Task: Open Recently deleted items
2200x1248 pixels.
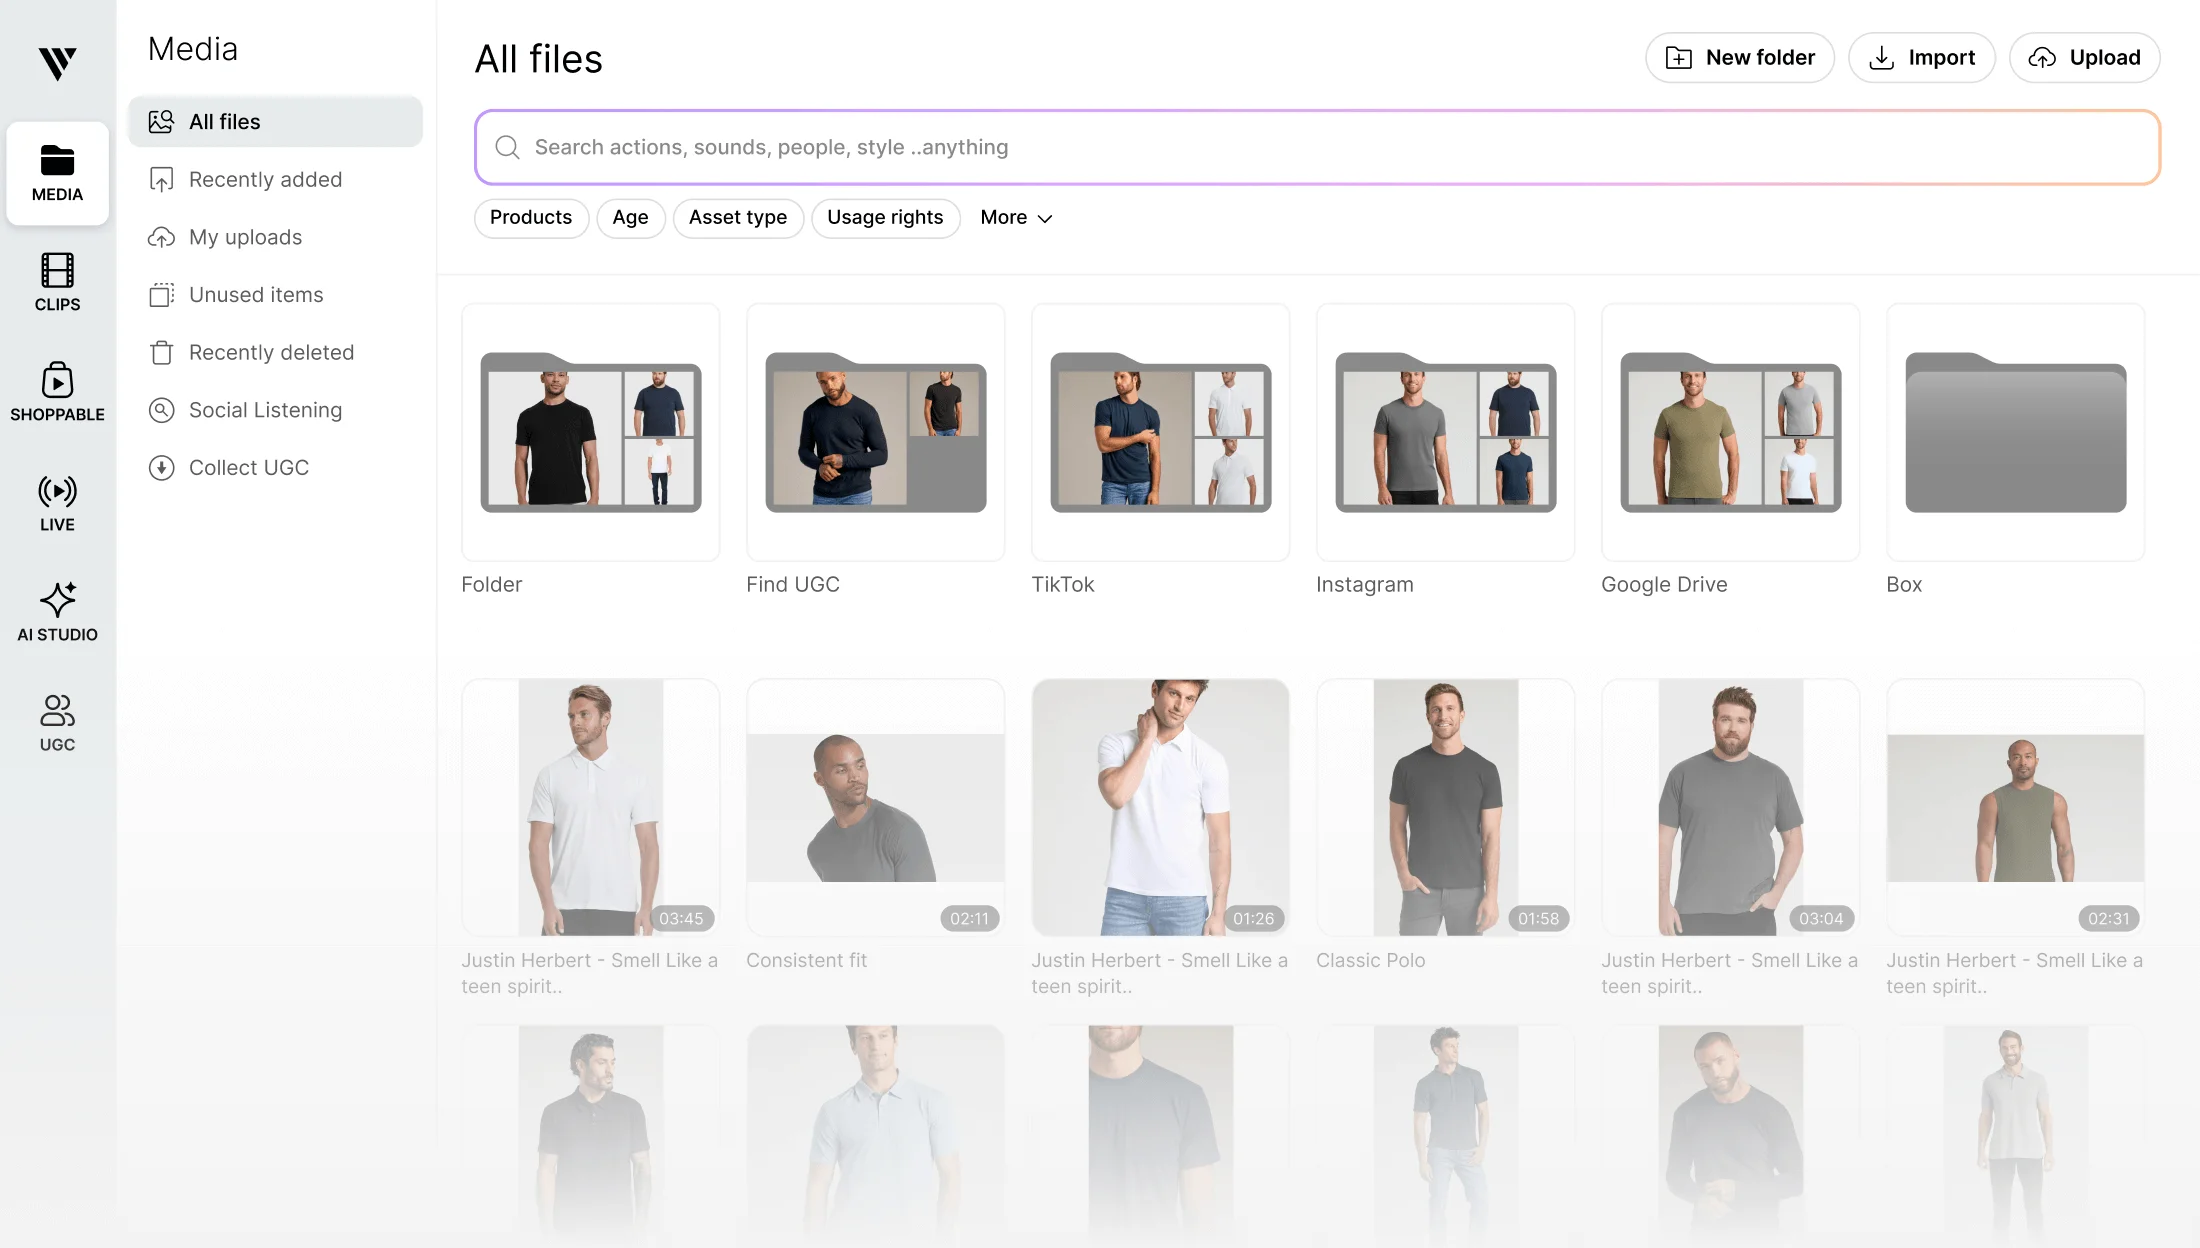Action: (271, 352)
